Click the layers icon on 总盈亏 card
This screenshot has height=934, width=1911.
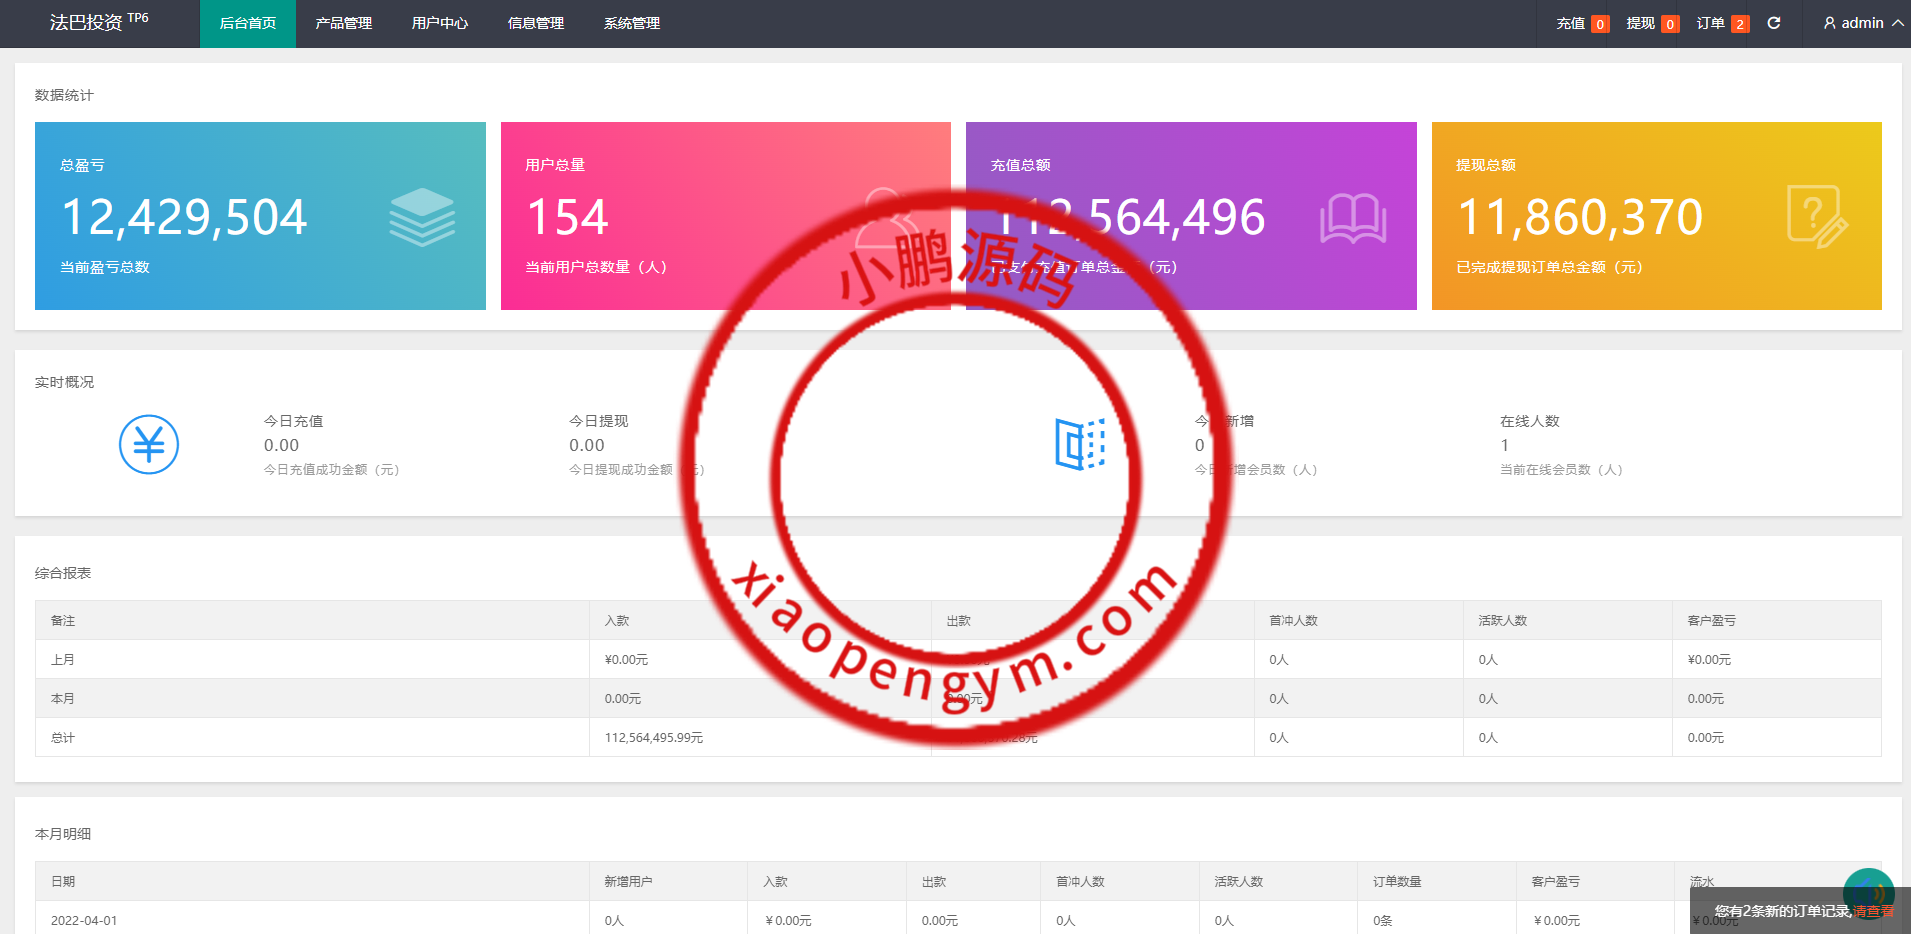pyautogui.click(x=422, y=217)
